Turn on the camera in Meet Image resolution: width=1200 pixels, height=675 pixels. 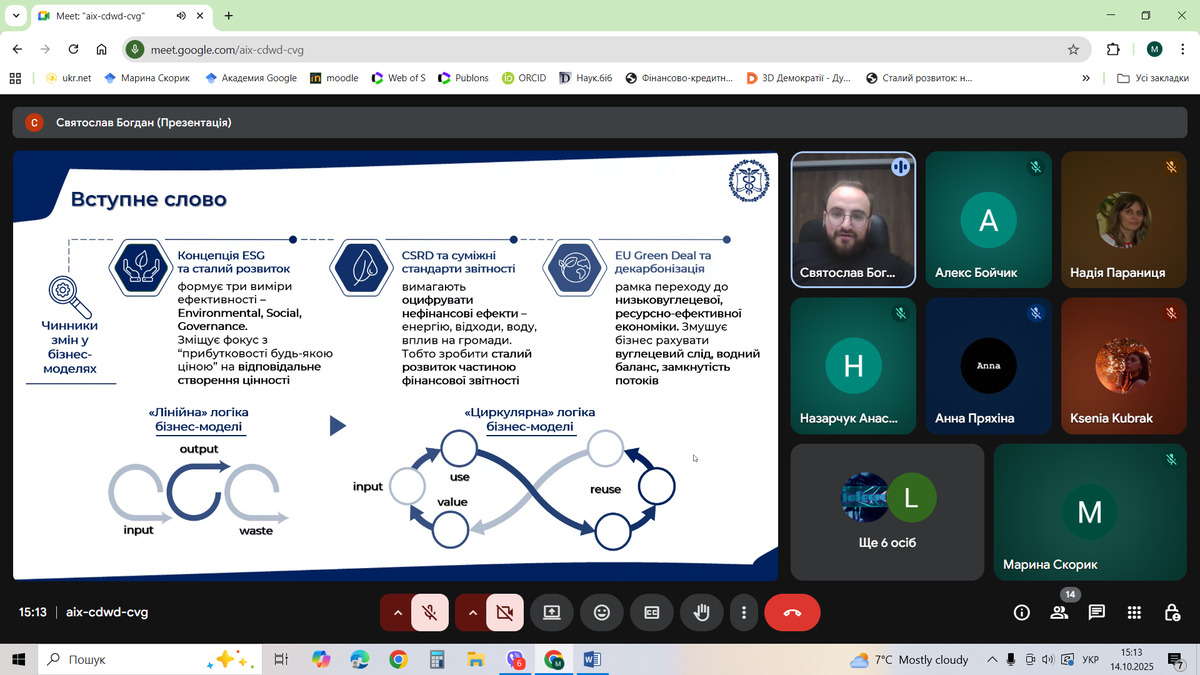pos(505,613)
